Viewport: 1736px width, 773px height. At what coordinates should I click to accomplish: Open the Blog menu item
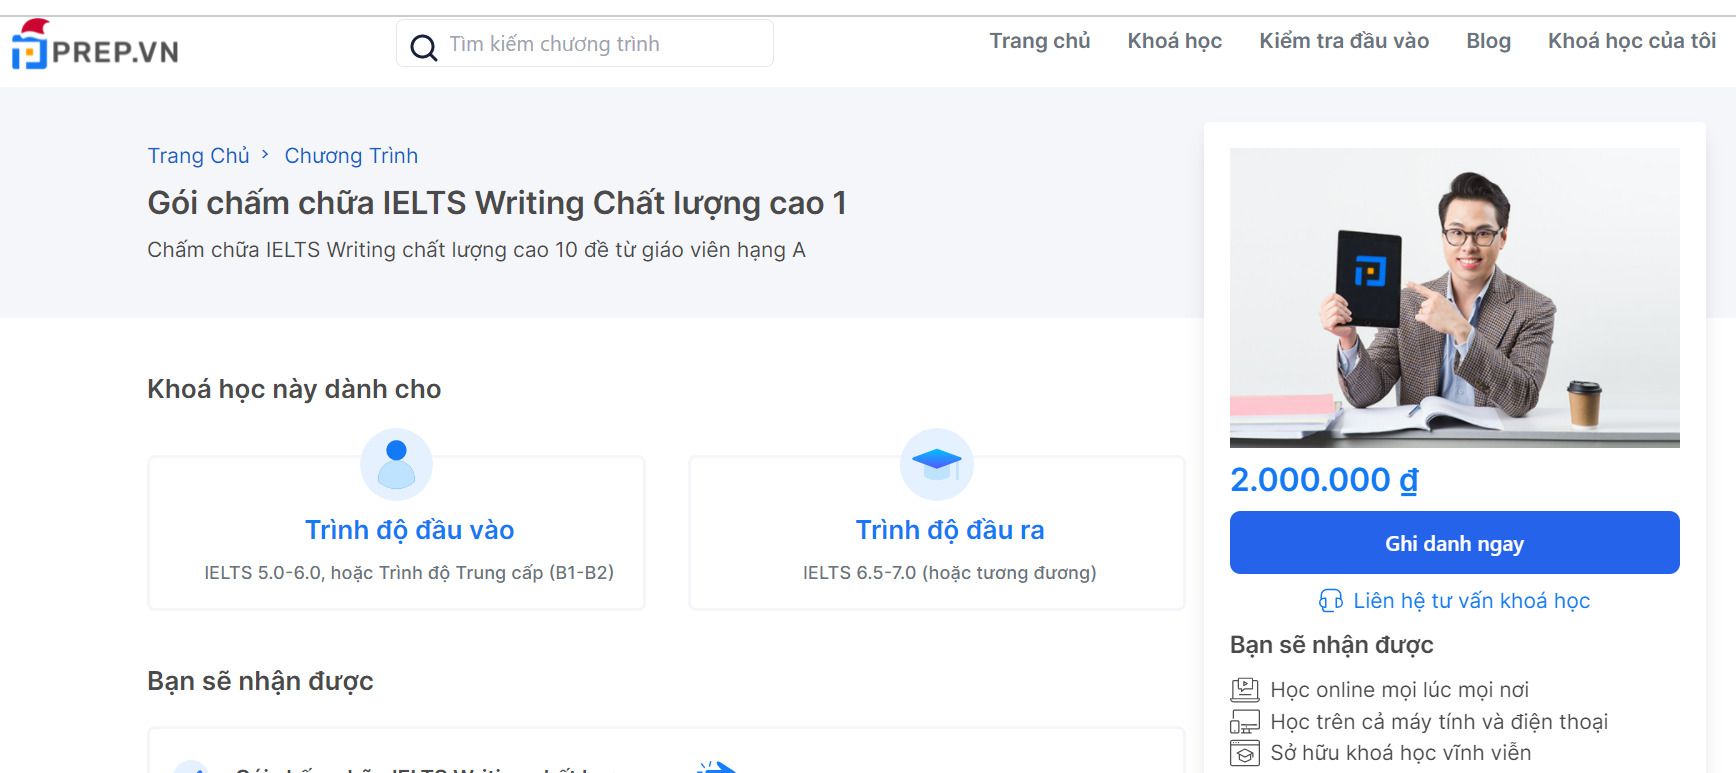coord(1488,41)
